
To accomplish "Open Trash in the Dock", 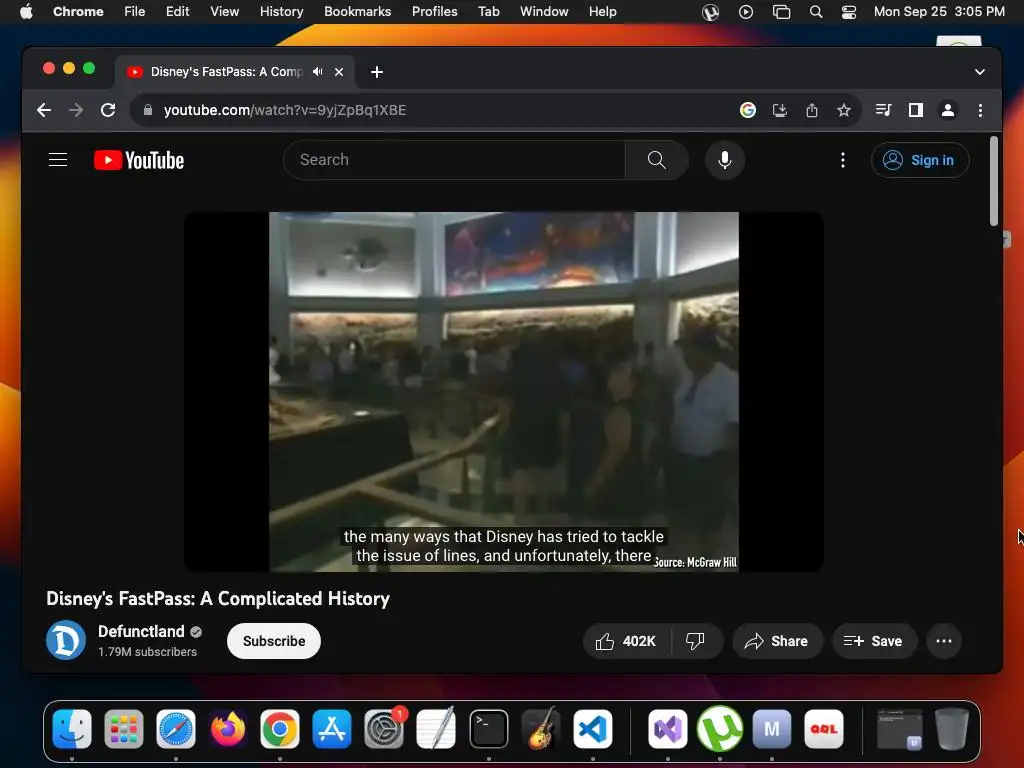I will point(952,729).
